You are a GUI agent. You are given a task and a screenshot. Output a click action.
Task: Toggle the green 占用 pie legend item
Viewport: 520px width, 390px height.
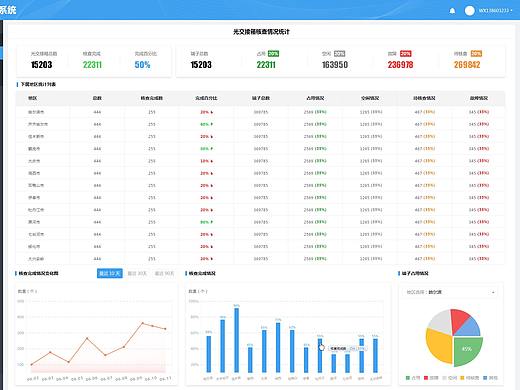413,378
